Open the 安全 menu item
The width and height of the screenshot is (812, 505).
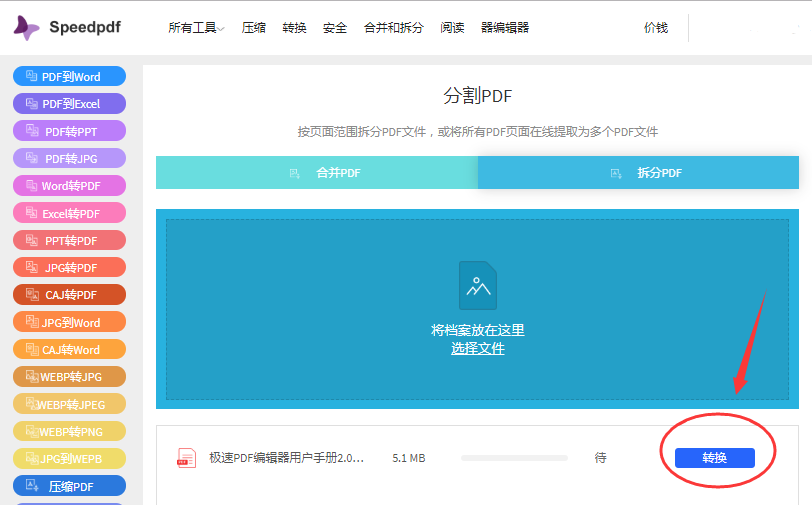335,27
